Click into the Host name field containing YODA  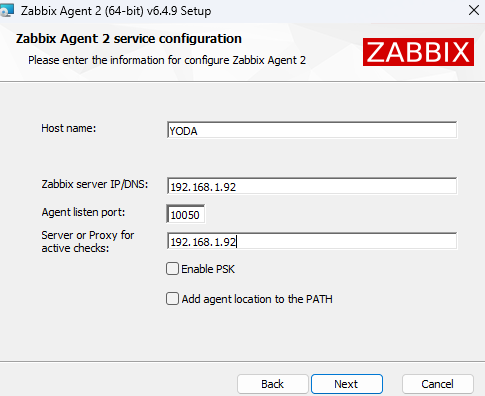point(312,130)
